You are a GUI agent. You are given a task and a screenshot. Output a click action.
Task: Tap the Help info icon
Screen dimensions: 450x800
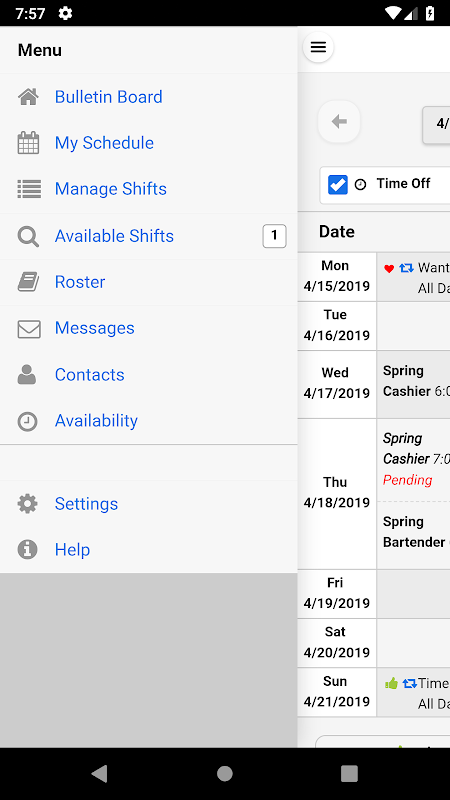click(x=28, y=549)
